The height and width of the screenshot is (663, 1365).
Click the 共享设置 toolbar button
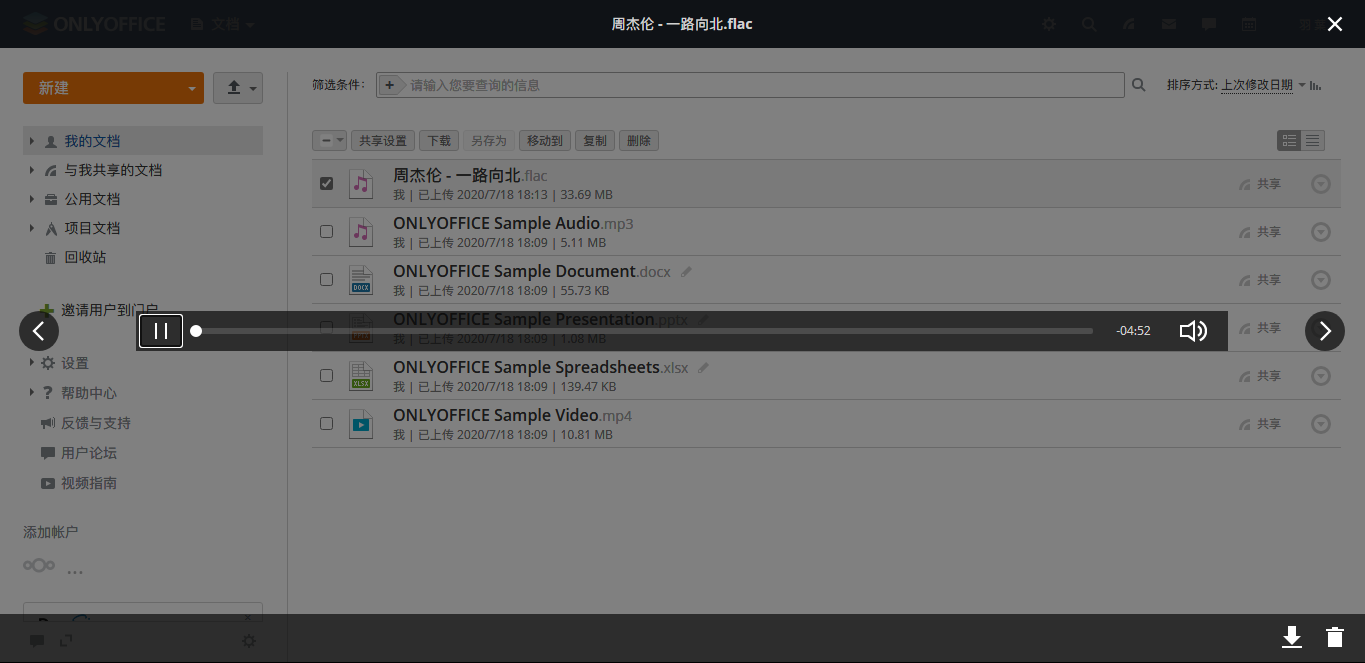point(383,141)
